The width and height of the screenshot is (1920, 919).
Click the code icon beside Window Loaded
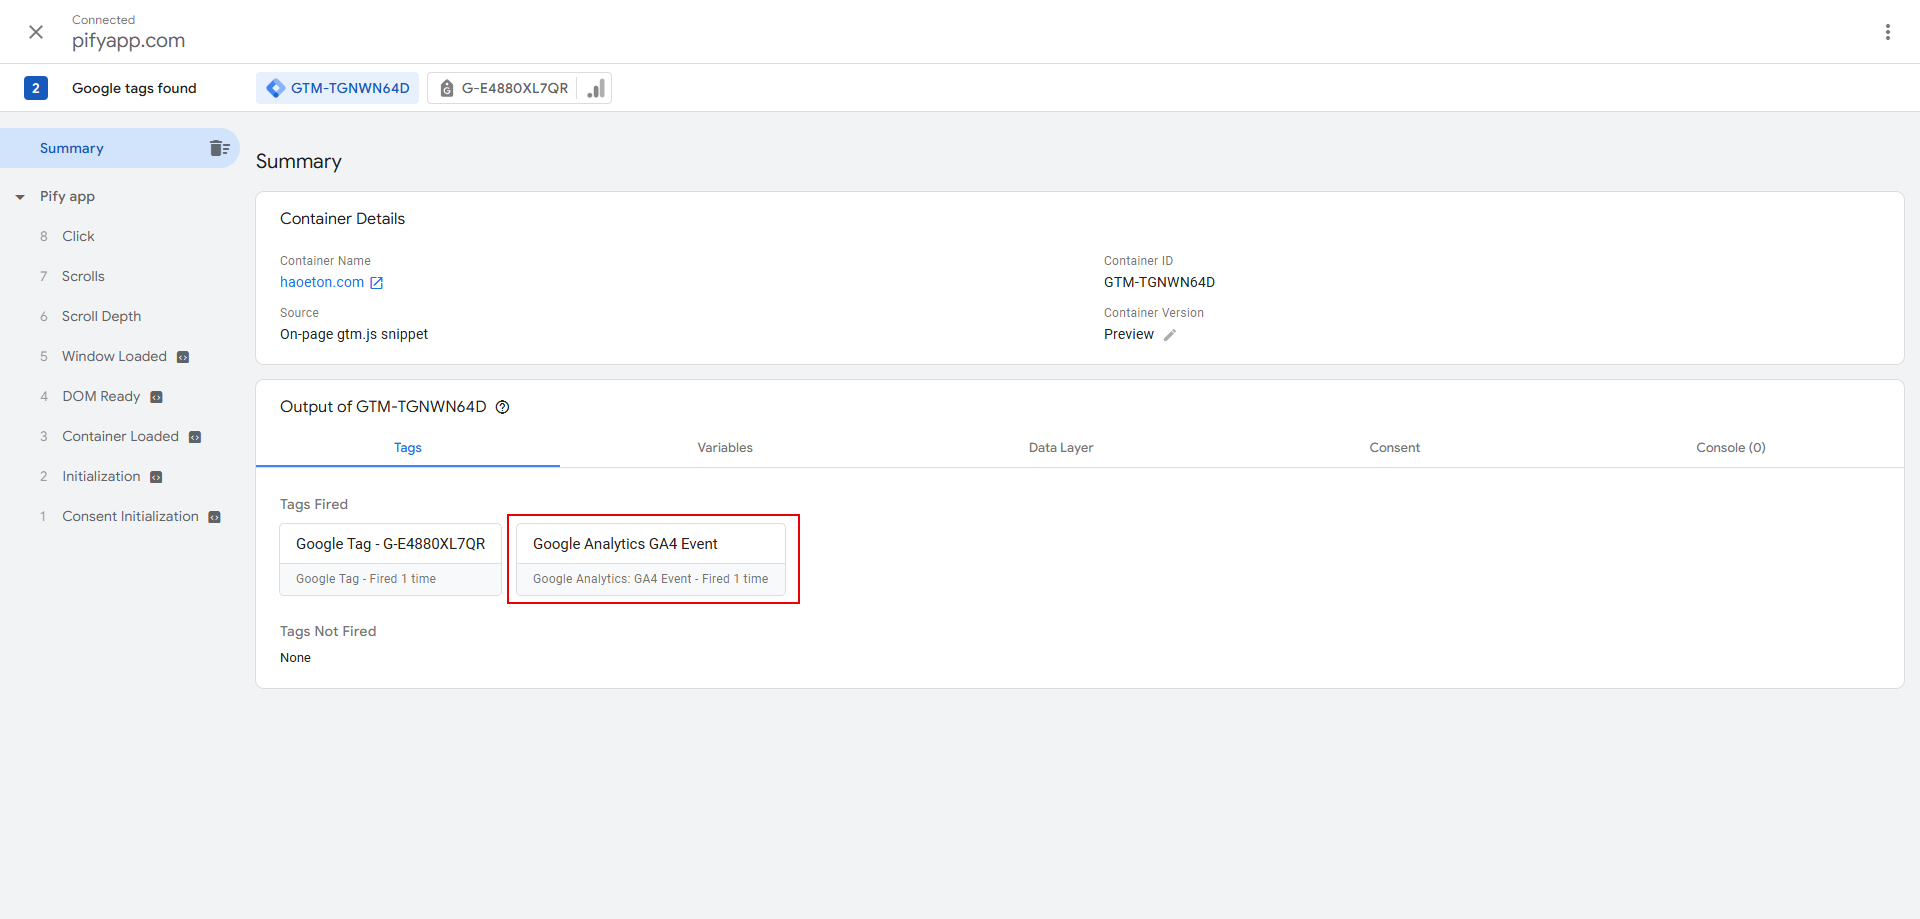click(x=183, y=357)
